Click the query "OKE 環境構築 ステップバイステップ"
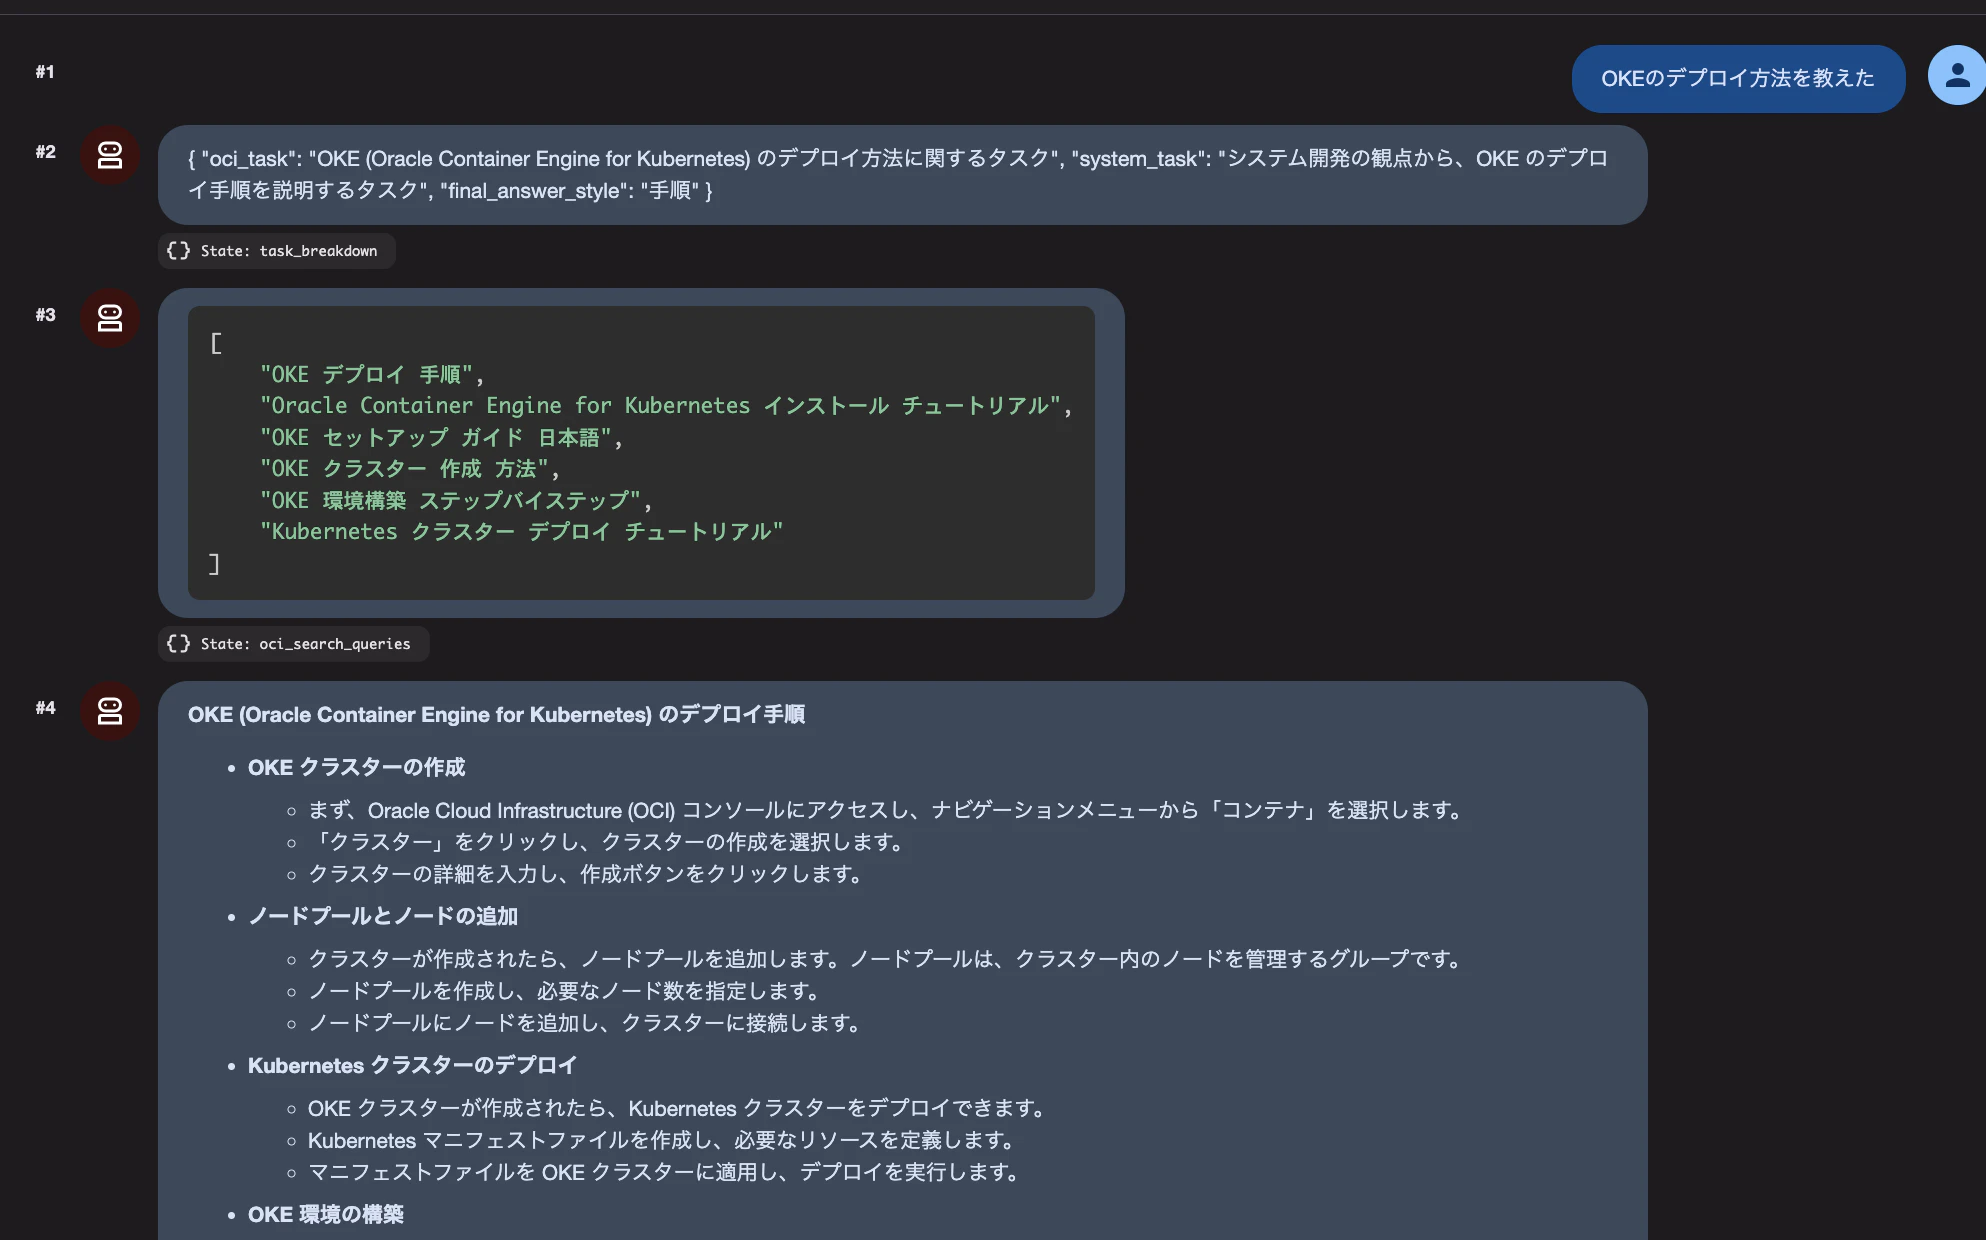 (x=450, y=500)
